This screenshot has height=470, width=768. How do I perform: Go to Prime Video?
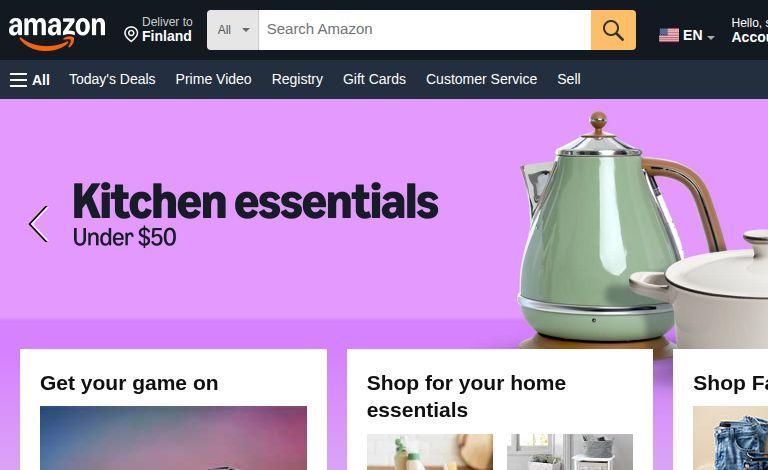click(x=214, y=79)
